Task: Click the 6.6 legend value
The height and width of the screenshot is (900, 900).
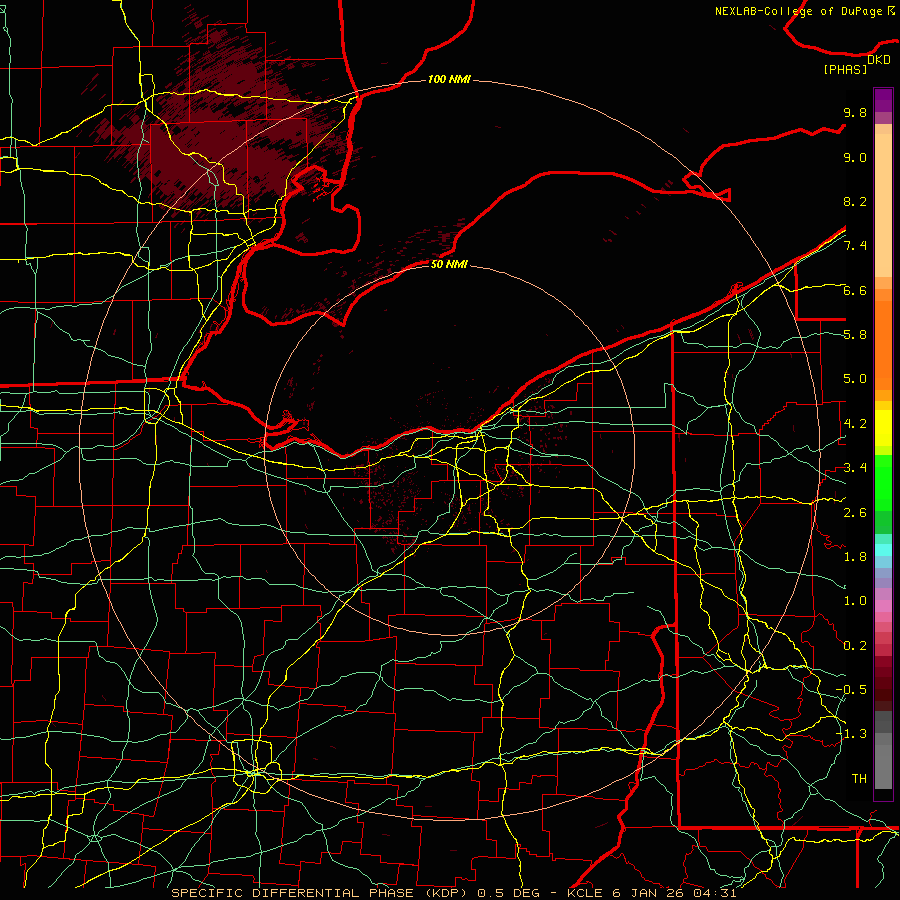Action: coord(855,290)
